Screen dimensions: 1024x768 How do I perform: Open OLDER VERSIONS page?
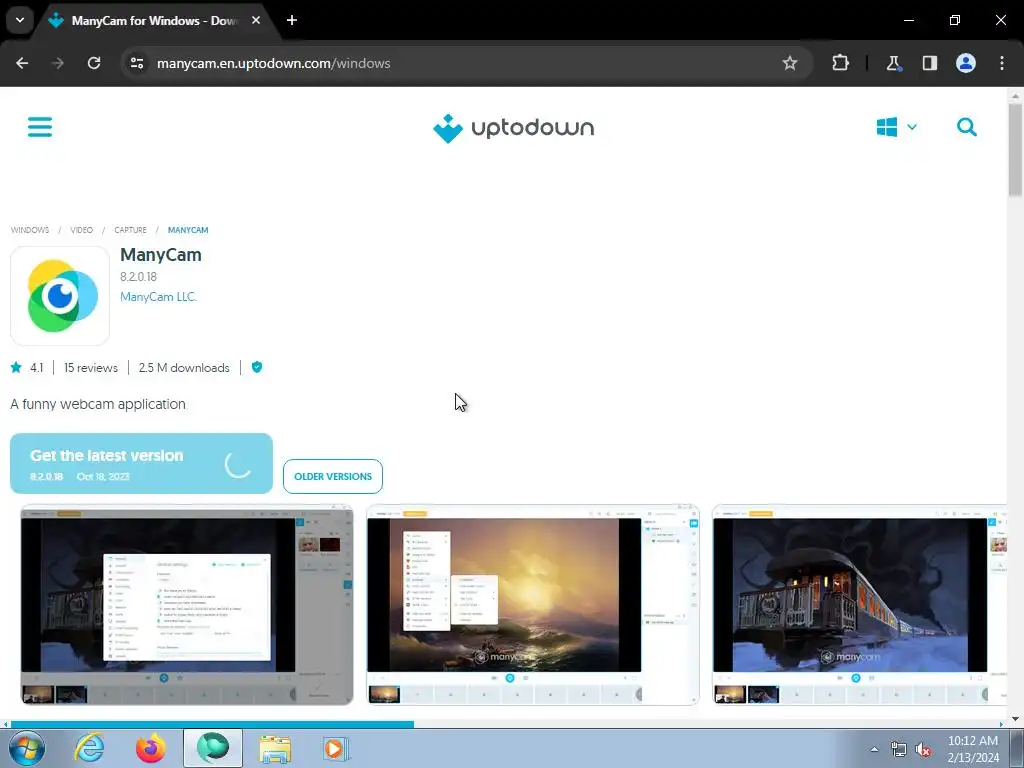coord(333,477)
